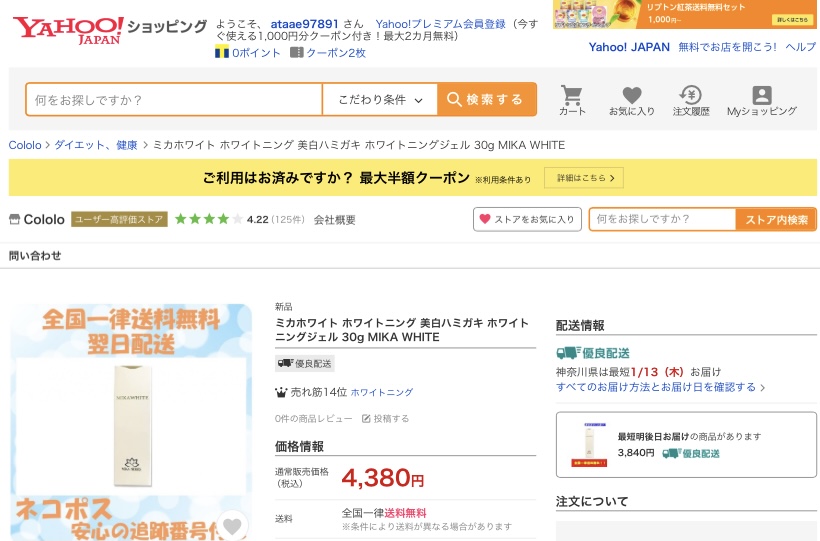Open the shopping cart icon
The width and height of the screenshot is (820, 541).
coord(571,96)
